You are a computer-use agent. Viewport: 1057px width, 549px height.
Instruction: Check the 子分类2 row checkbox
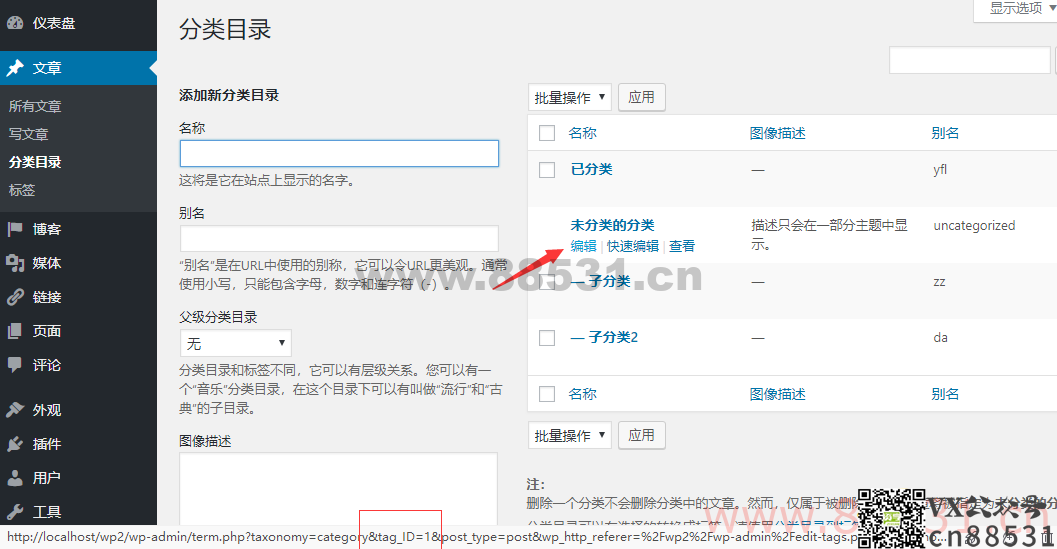[x=547, y=337]
